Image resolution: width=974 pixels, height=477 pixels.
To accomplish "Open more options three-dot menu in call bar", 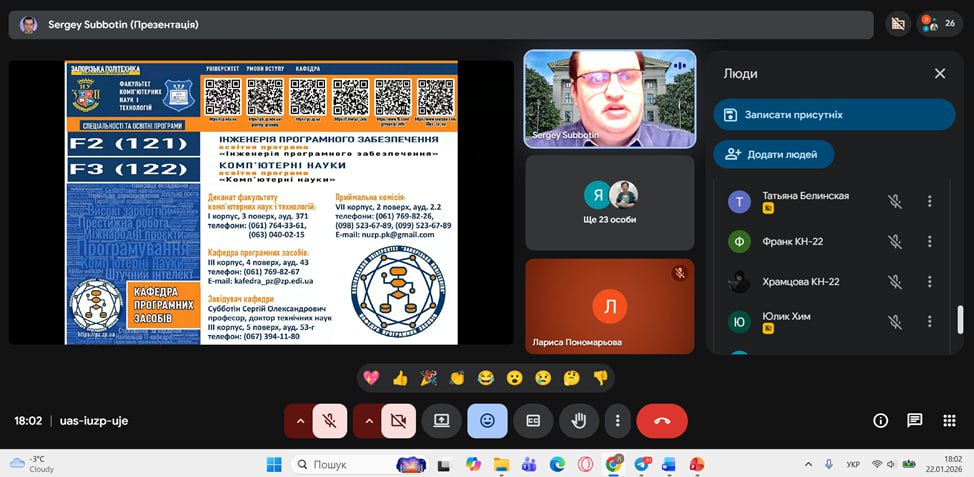I will tap(618, 421).
